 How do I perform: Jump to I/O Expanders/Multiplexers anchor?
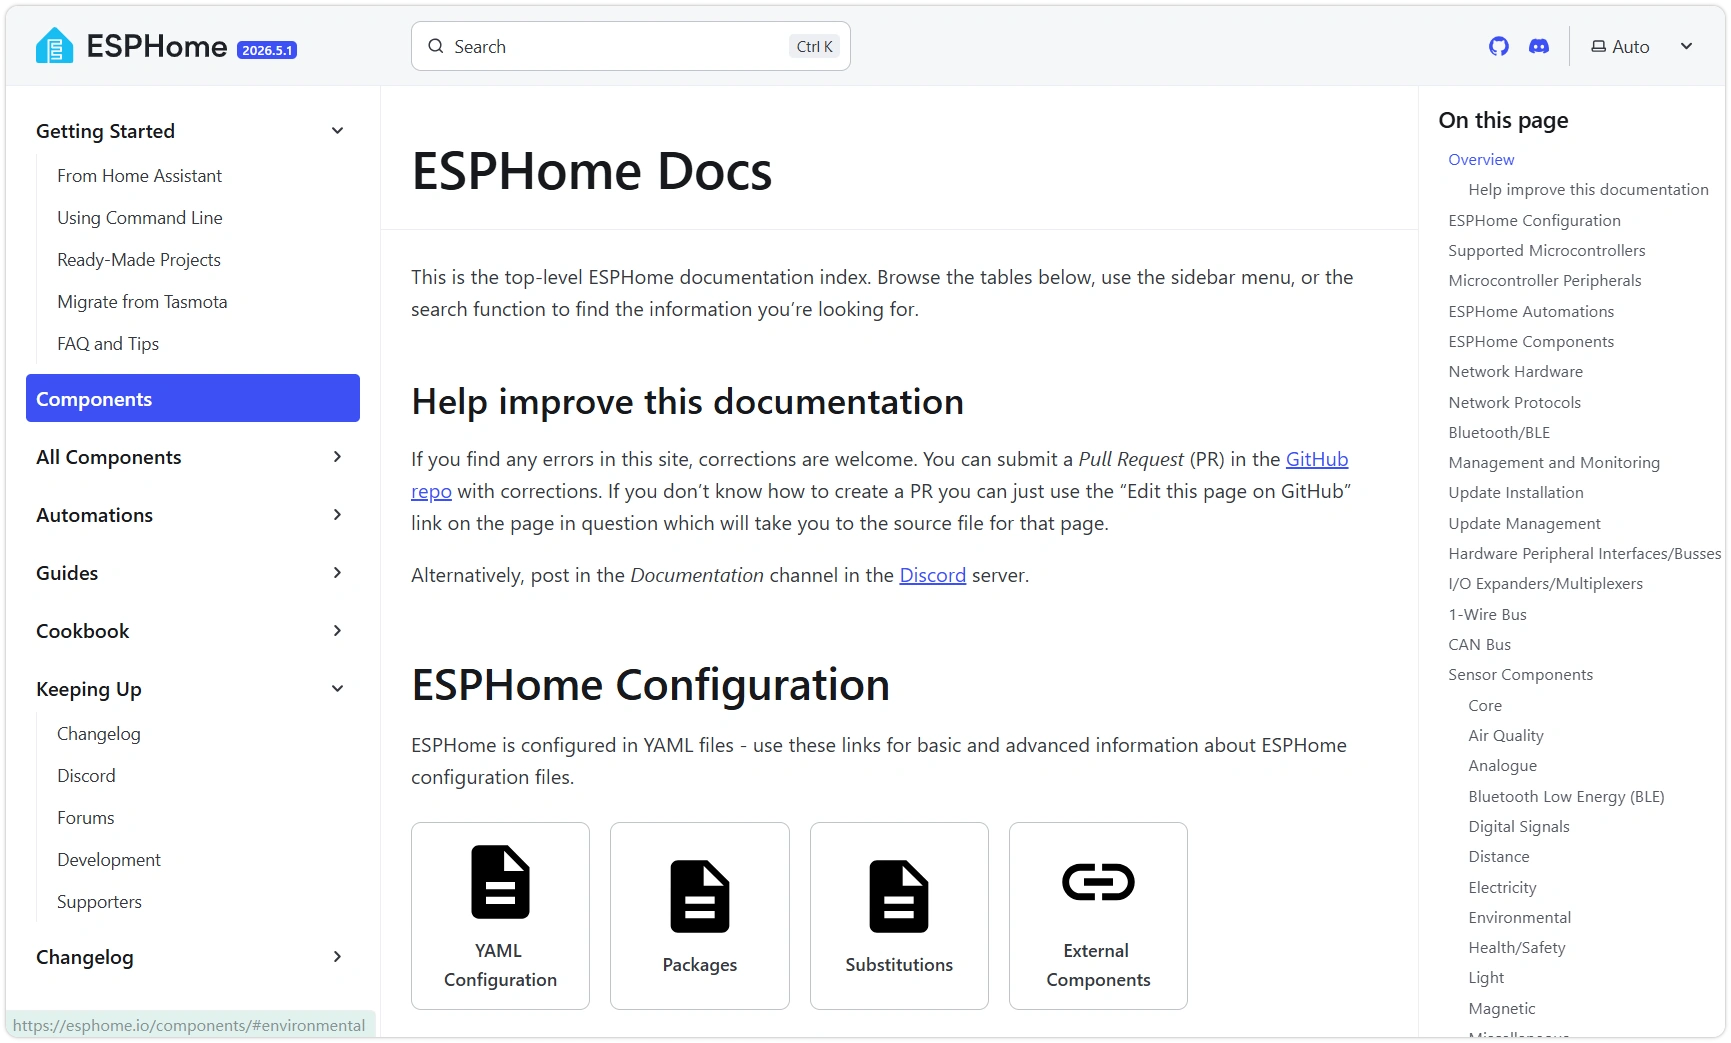pyautogui.click(x=1545, y=583)
